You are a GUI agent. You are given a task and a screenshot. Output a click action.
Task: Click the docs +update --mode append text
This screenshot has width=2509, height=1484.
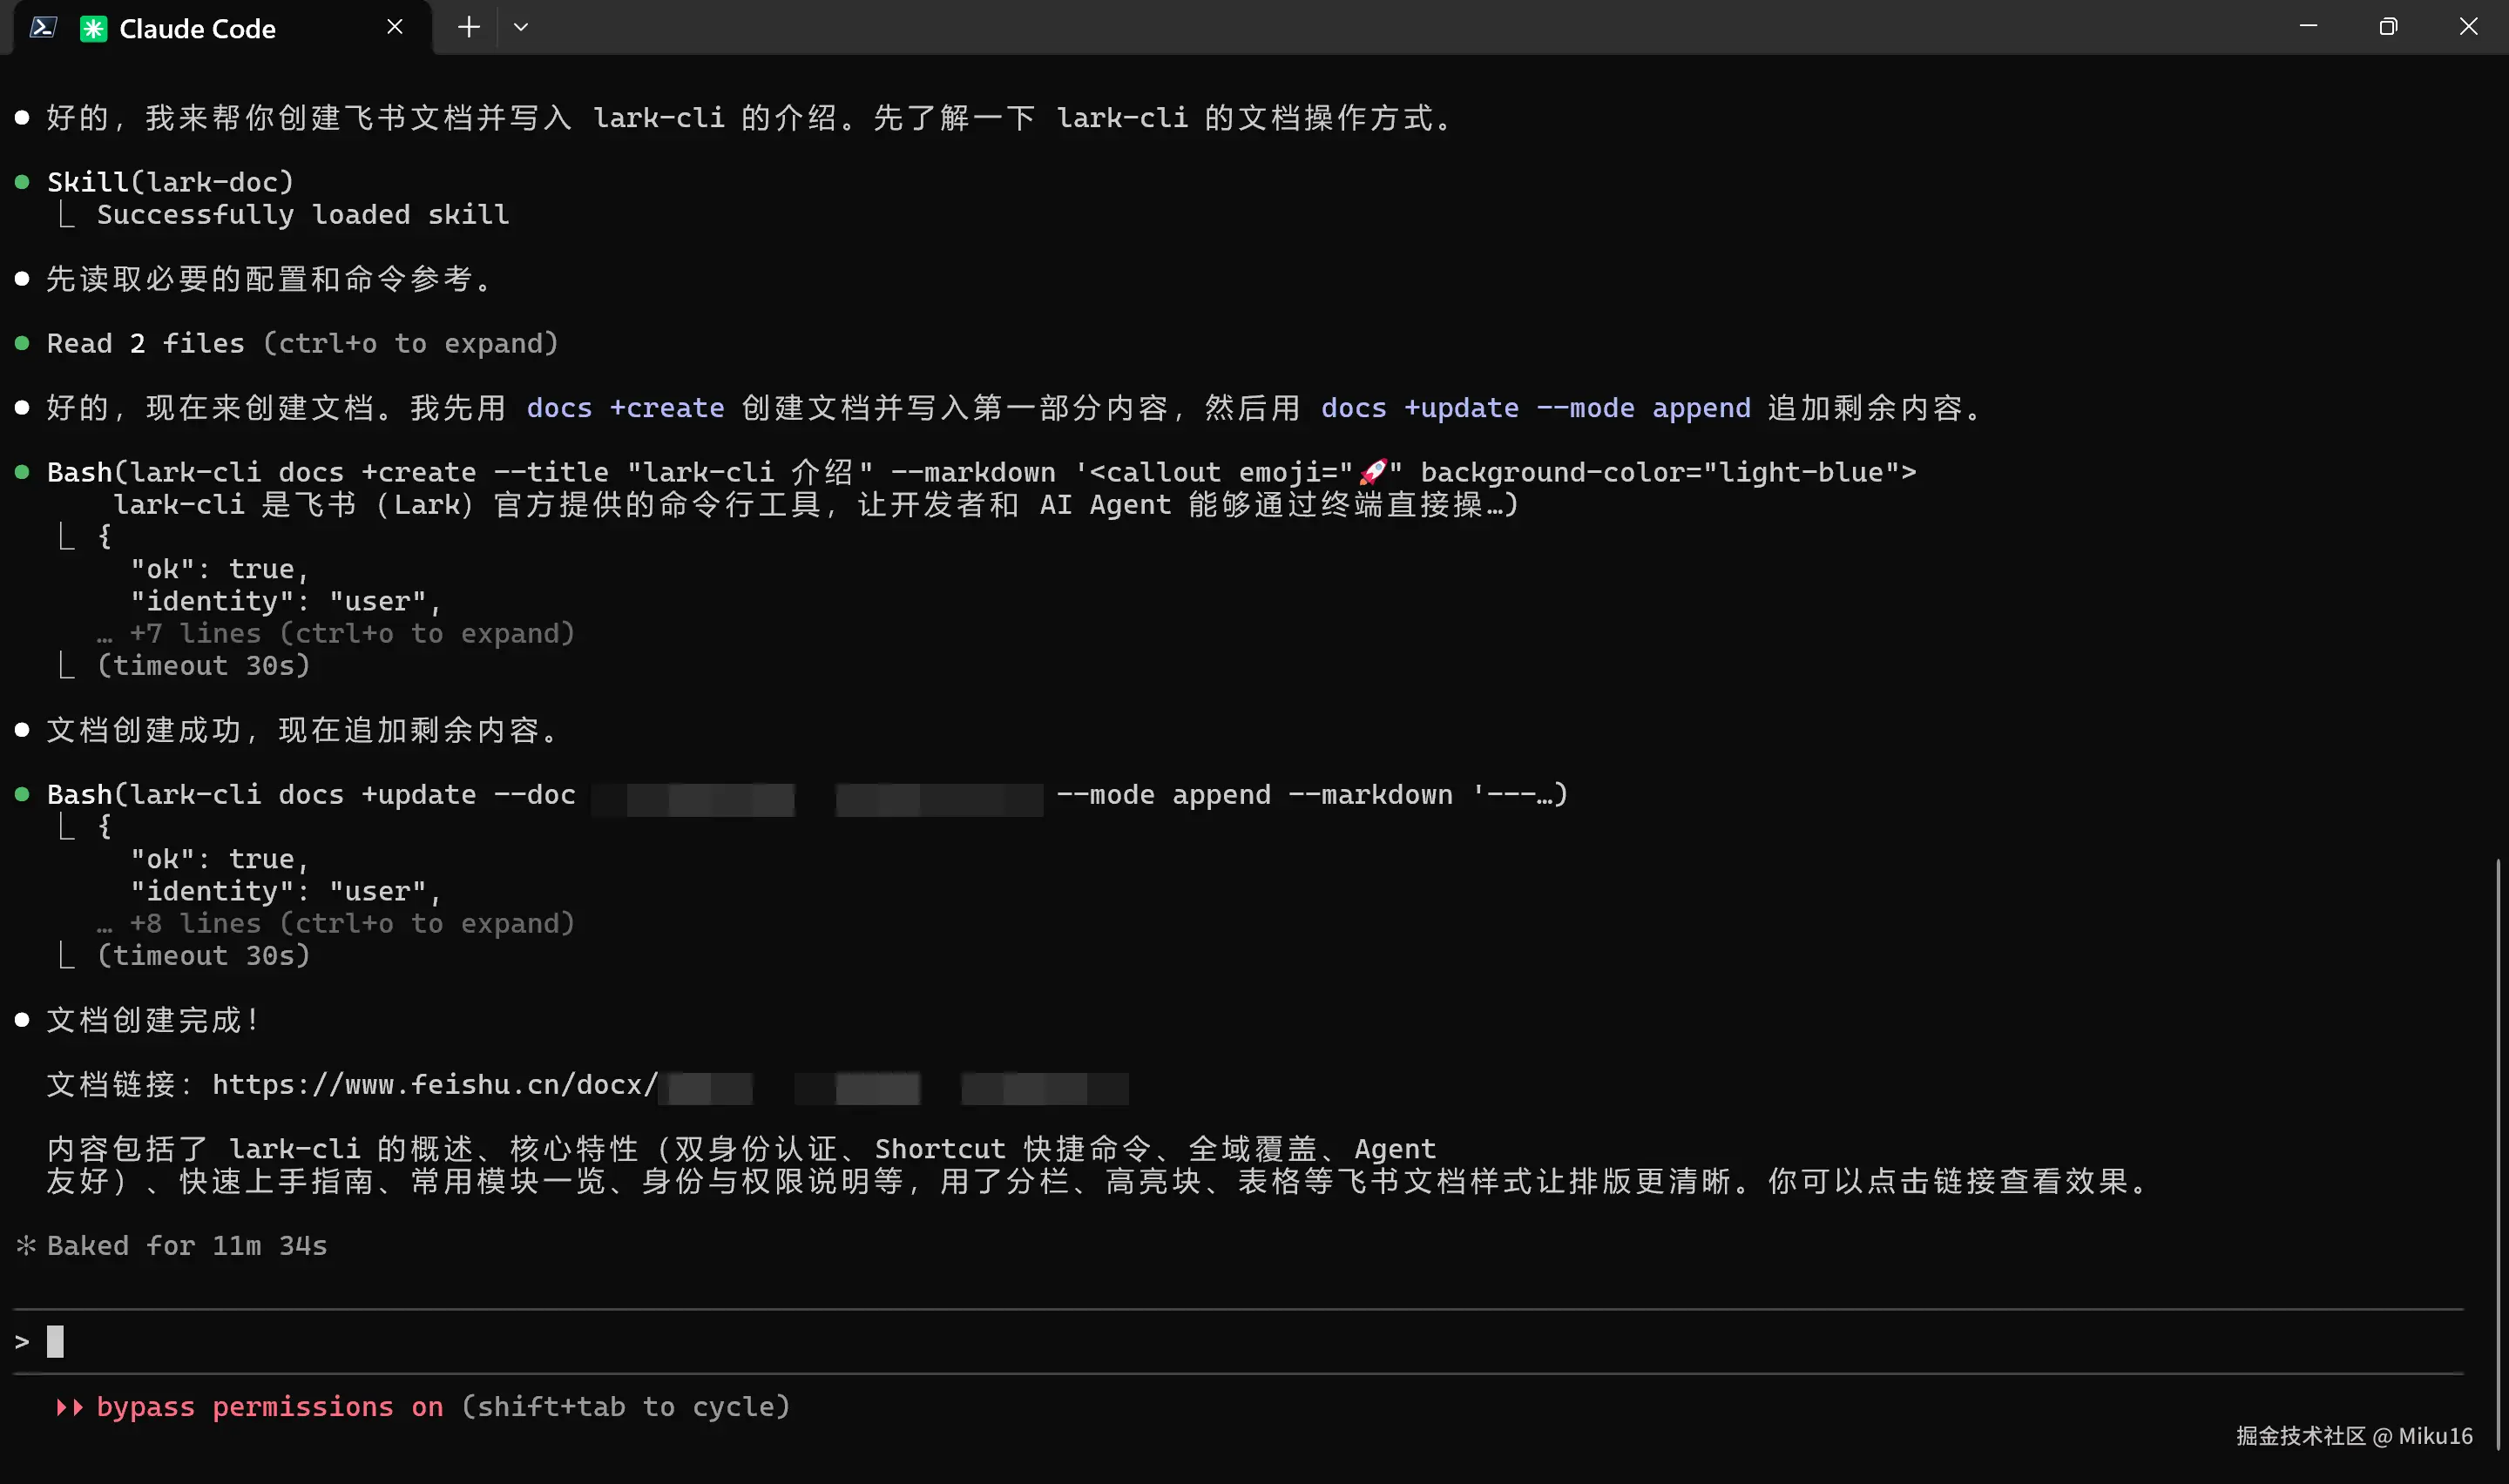pyautogui.click(x=1534, y=408)
